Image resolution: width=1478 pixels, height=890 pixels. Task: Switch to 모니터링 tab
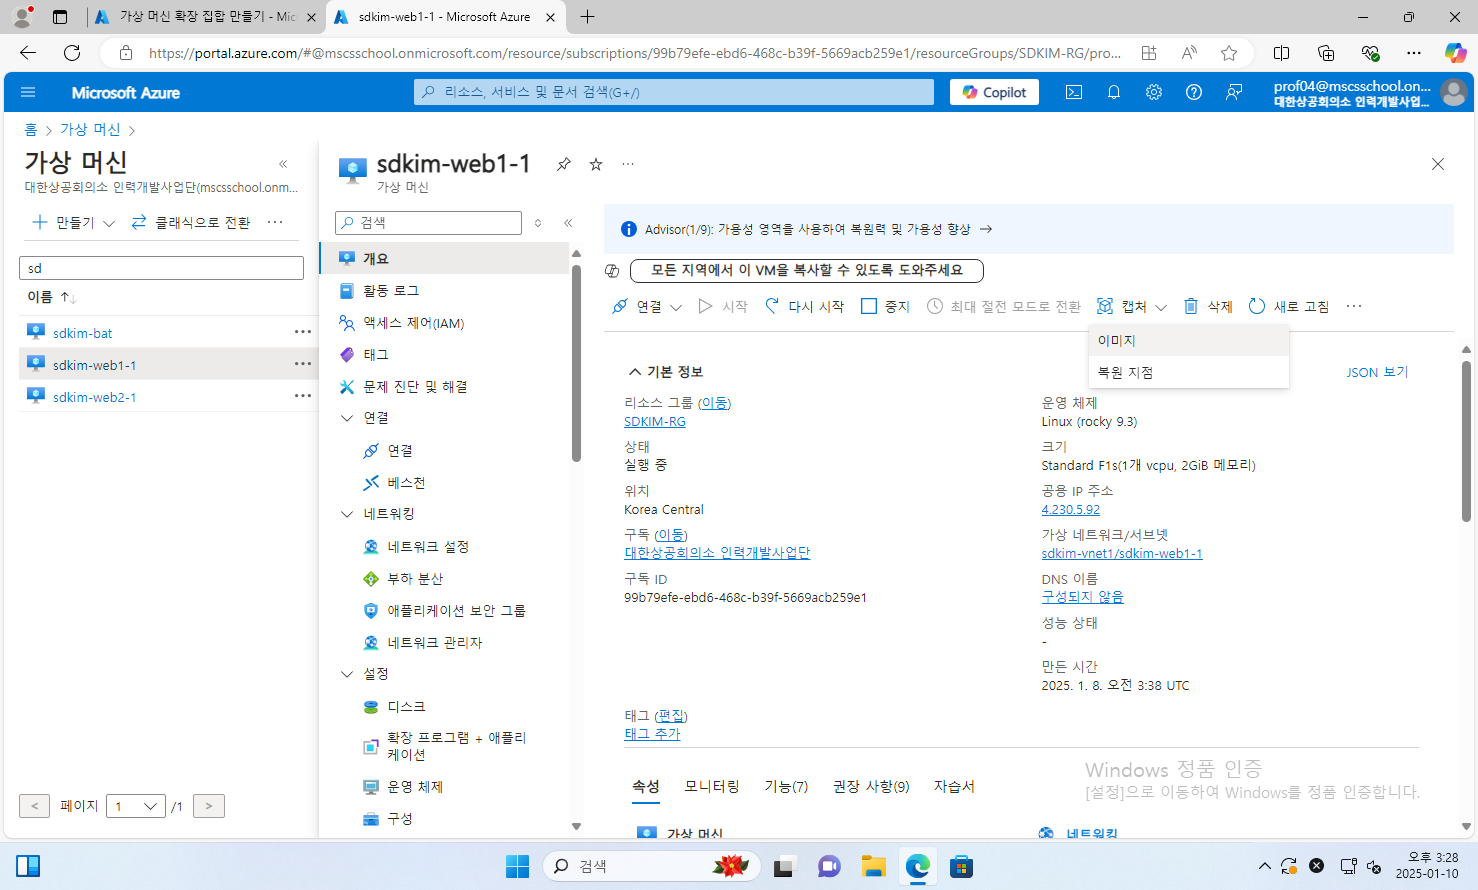[712, 786]
